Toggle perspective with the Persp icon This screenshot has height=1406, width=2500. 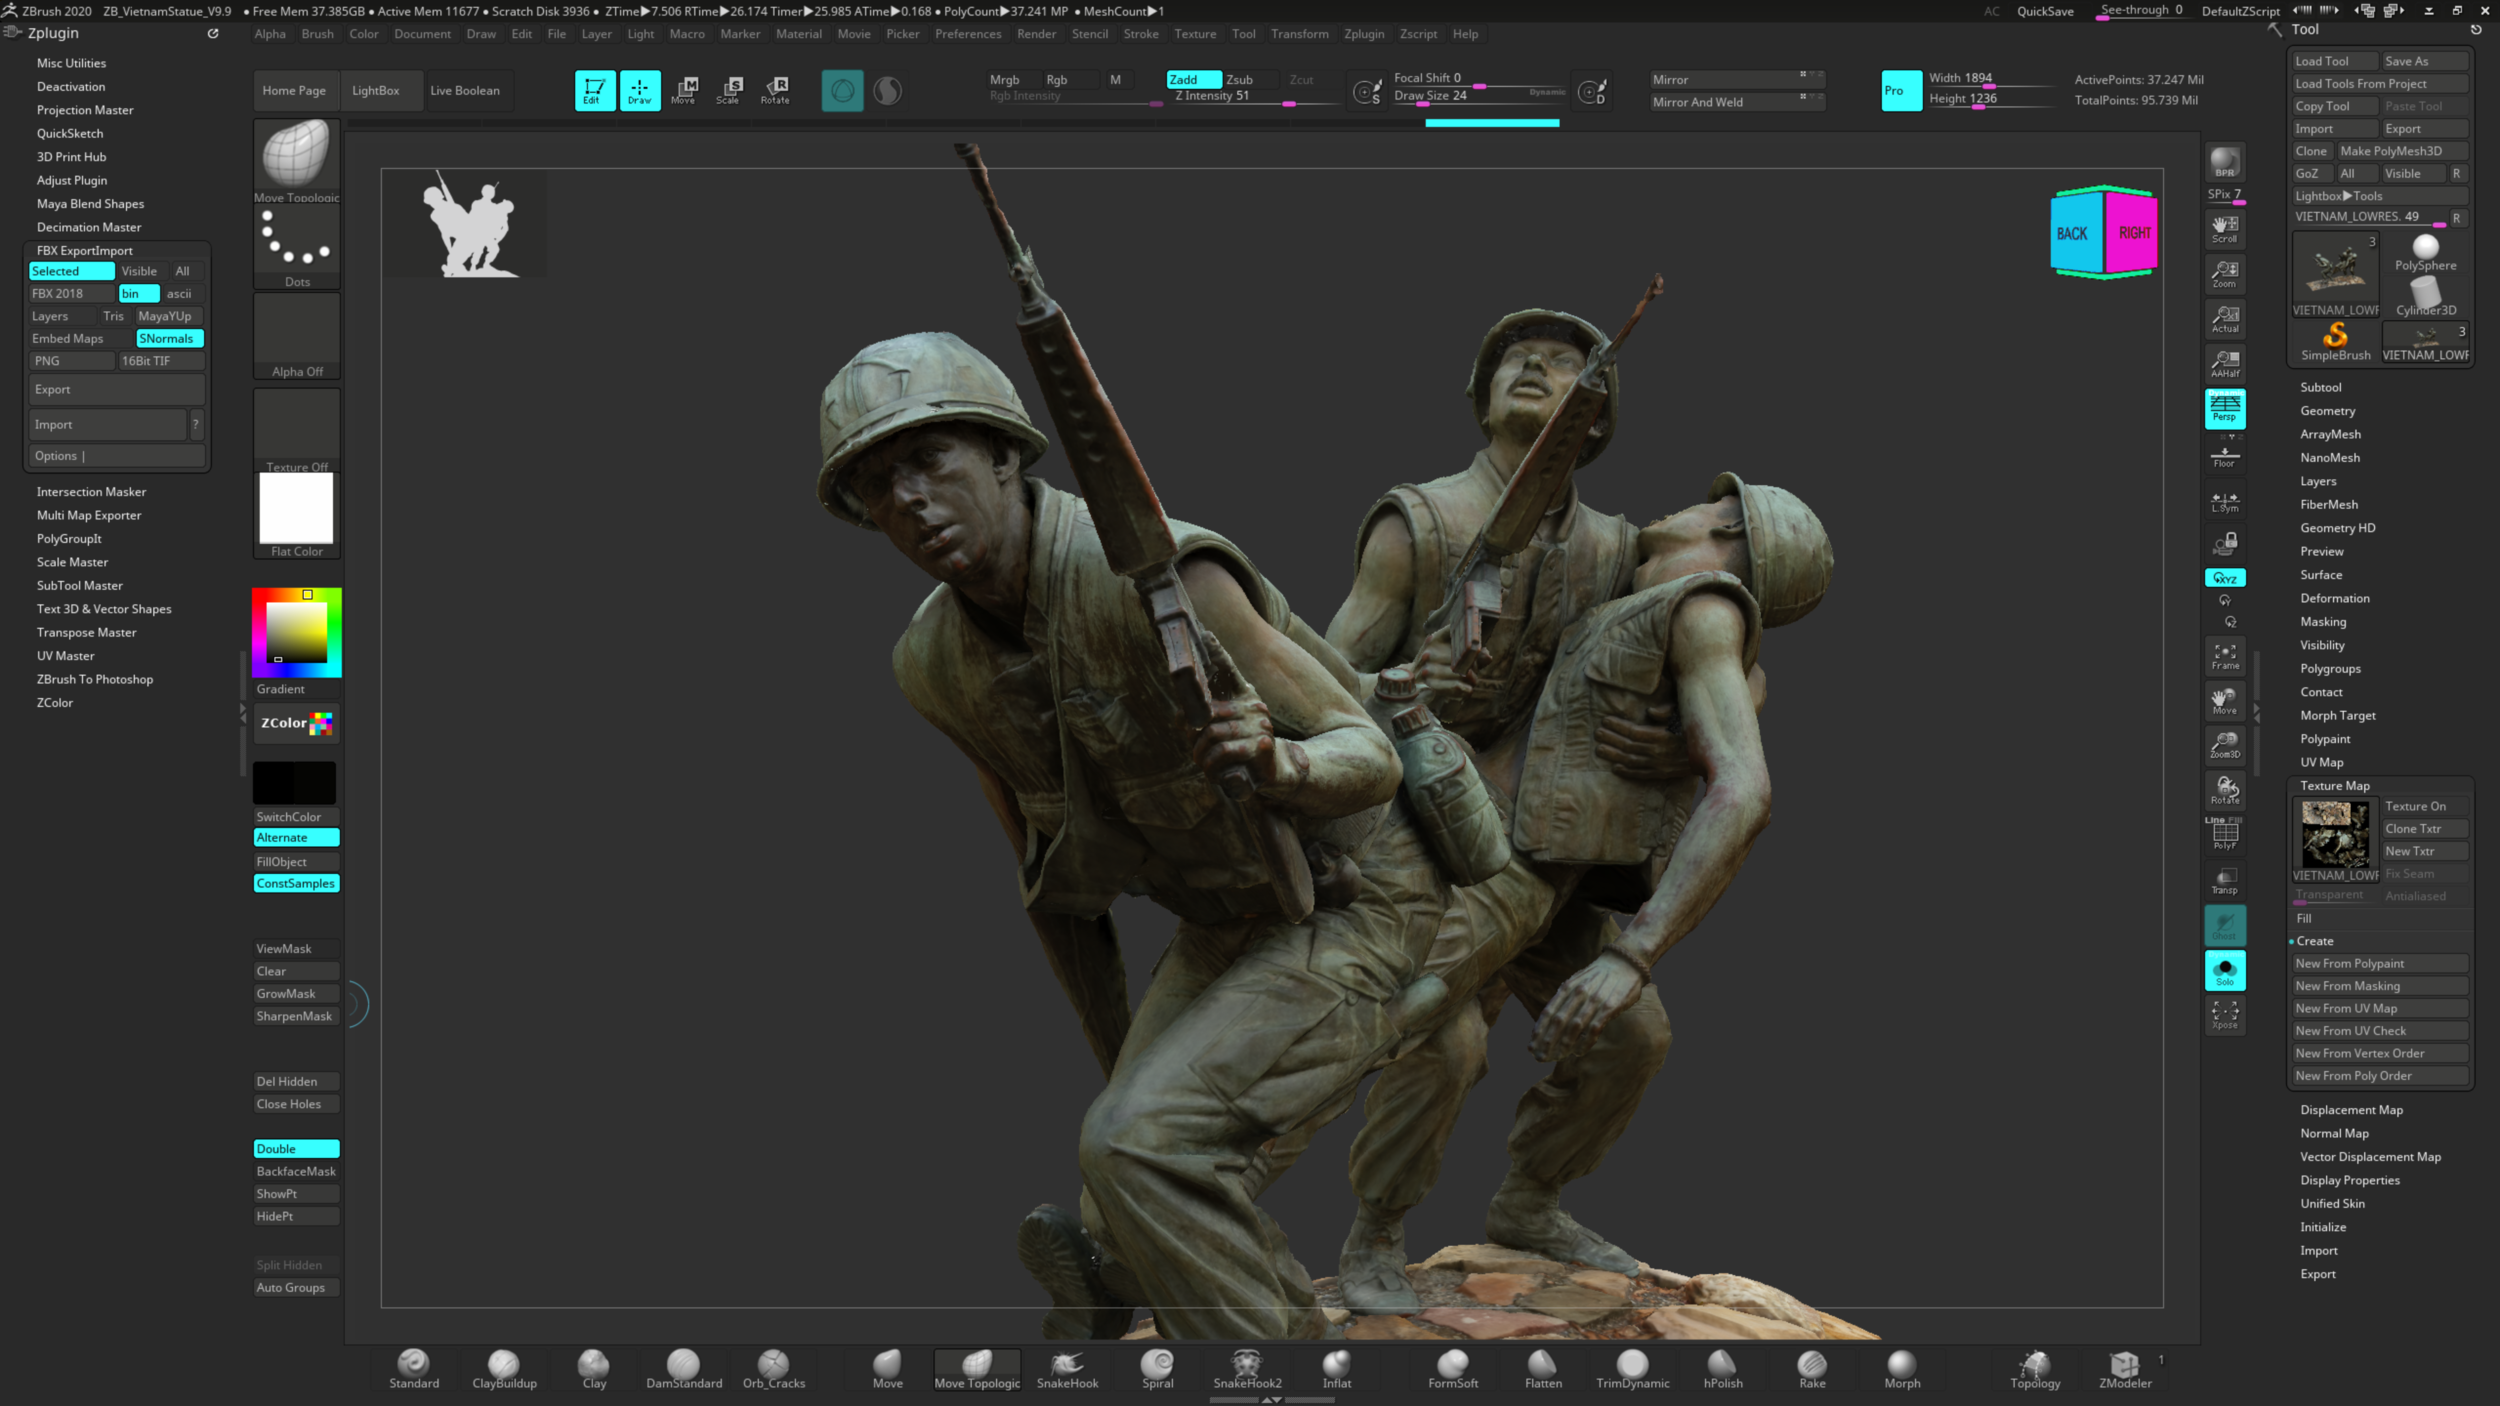pyautogui.click(x=2225, y=408)
